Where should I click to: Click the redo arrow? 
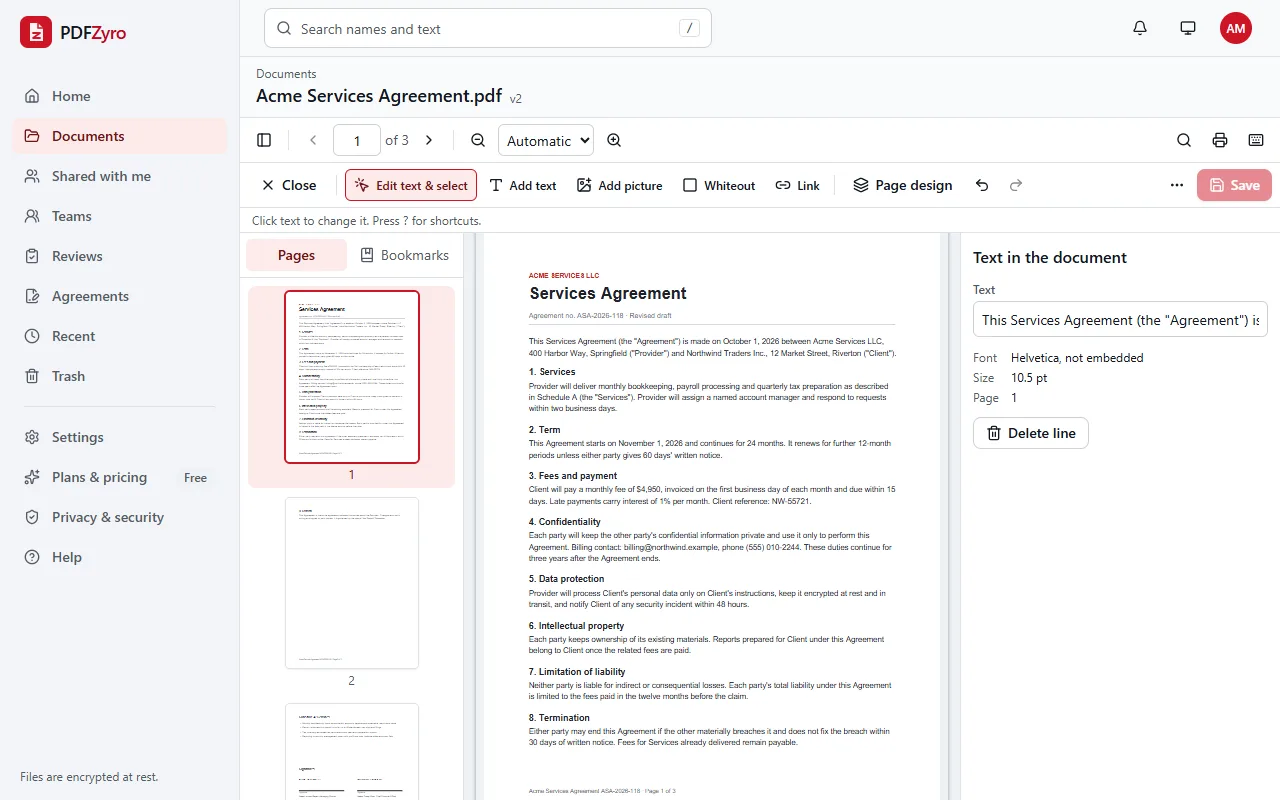(x=1016, y=185)
